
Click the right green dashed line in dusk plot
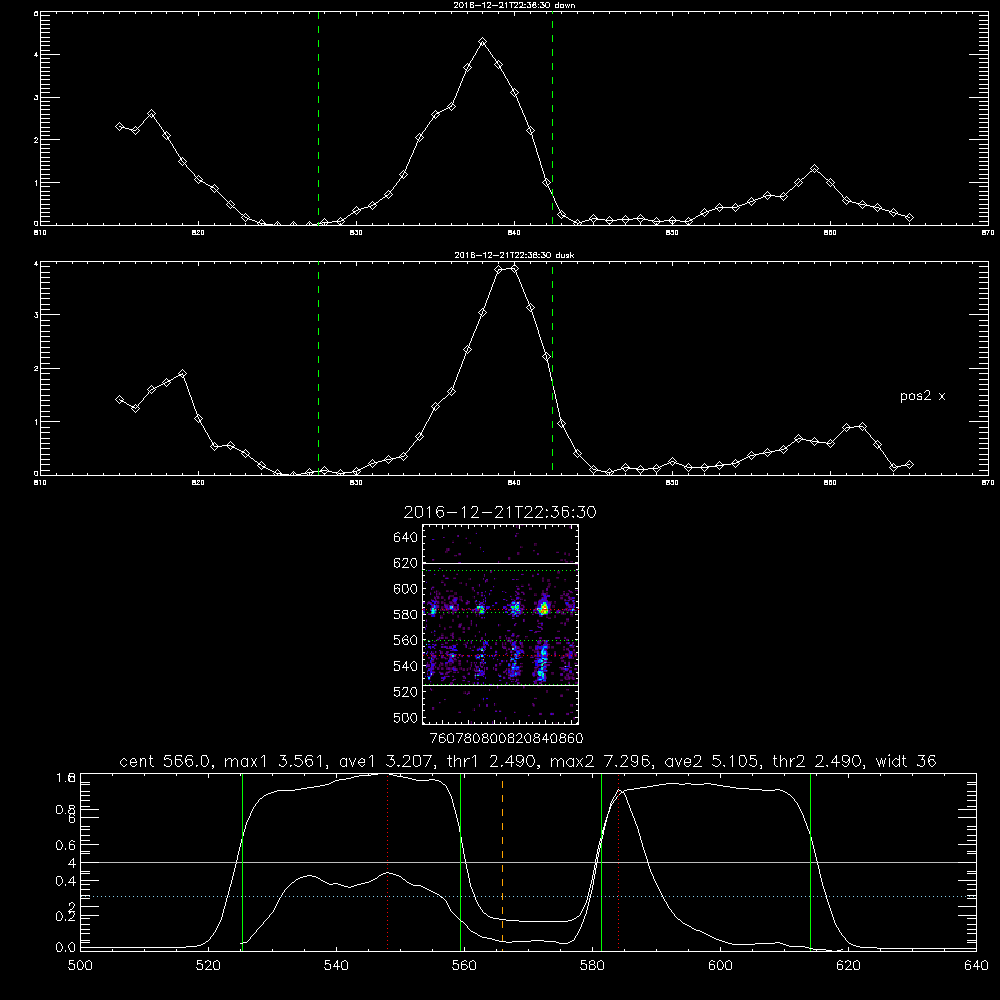point(552,368)
